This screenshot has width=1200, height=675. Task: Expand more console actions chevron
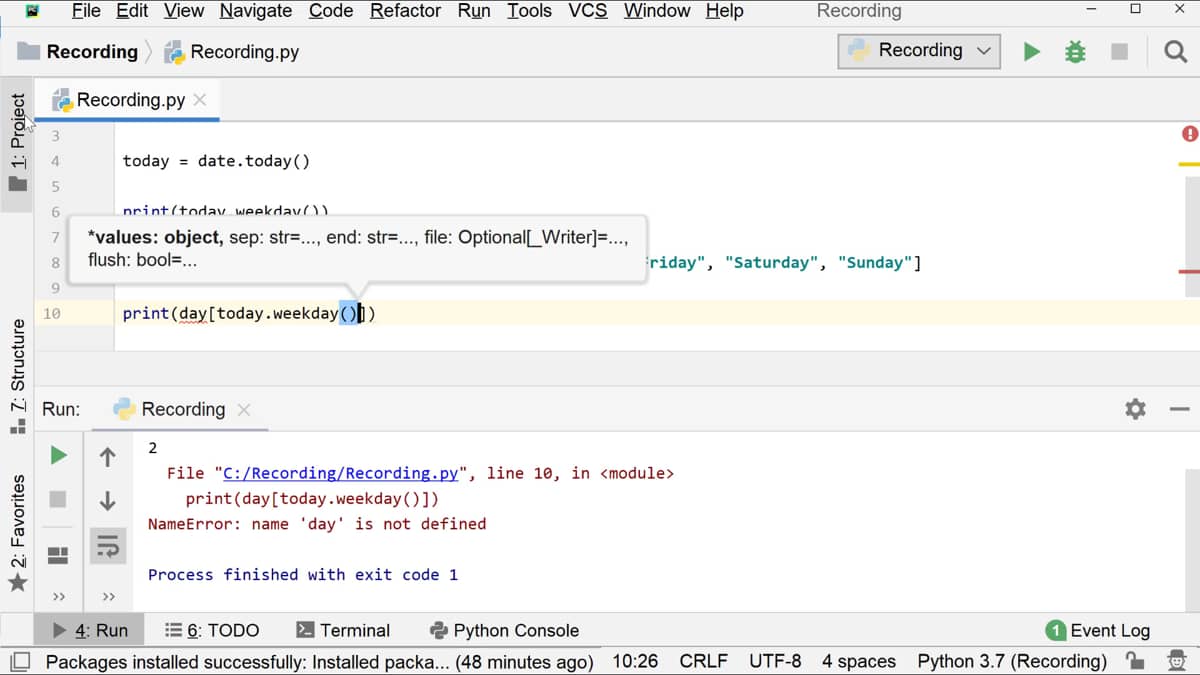[x=108, y=597]
